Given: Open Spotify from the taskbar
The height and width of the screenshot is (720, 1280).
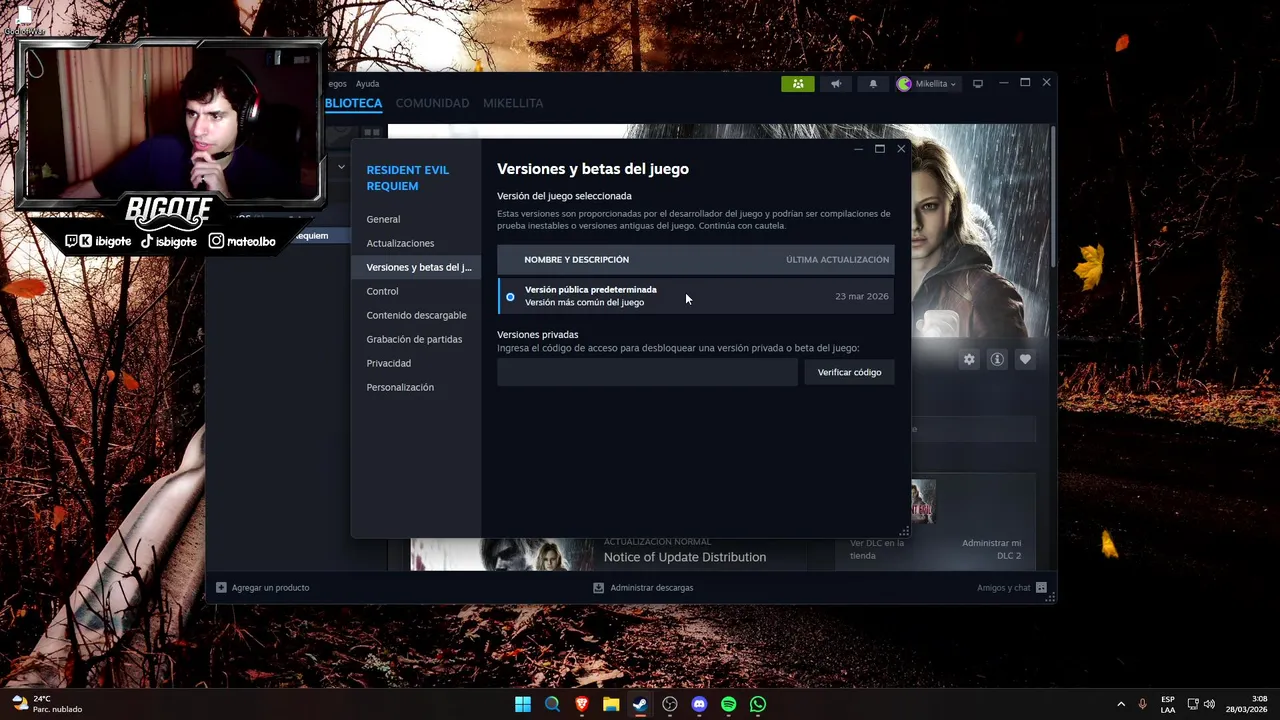Looking at the screenshot, I should click(x=728, y=704).
